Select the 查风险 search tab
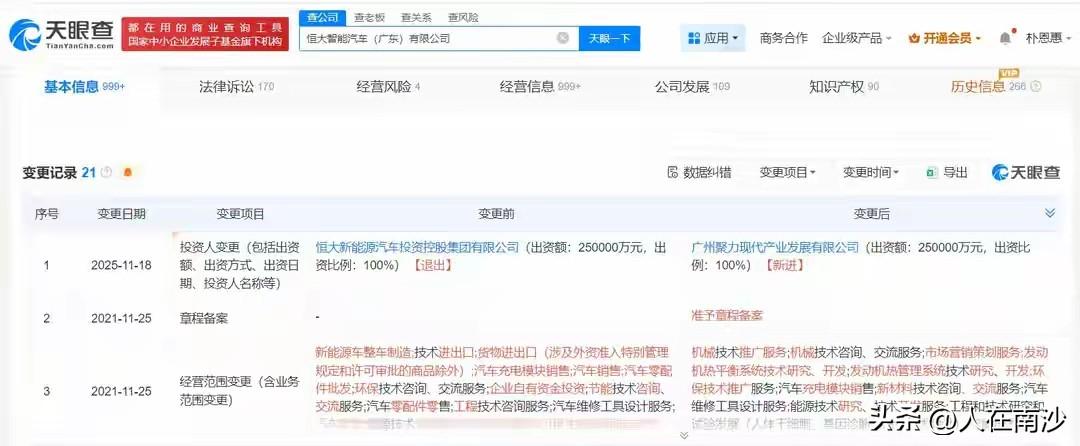Screen dimensions: 1080x446 462,17
